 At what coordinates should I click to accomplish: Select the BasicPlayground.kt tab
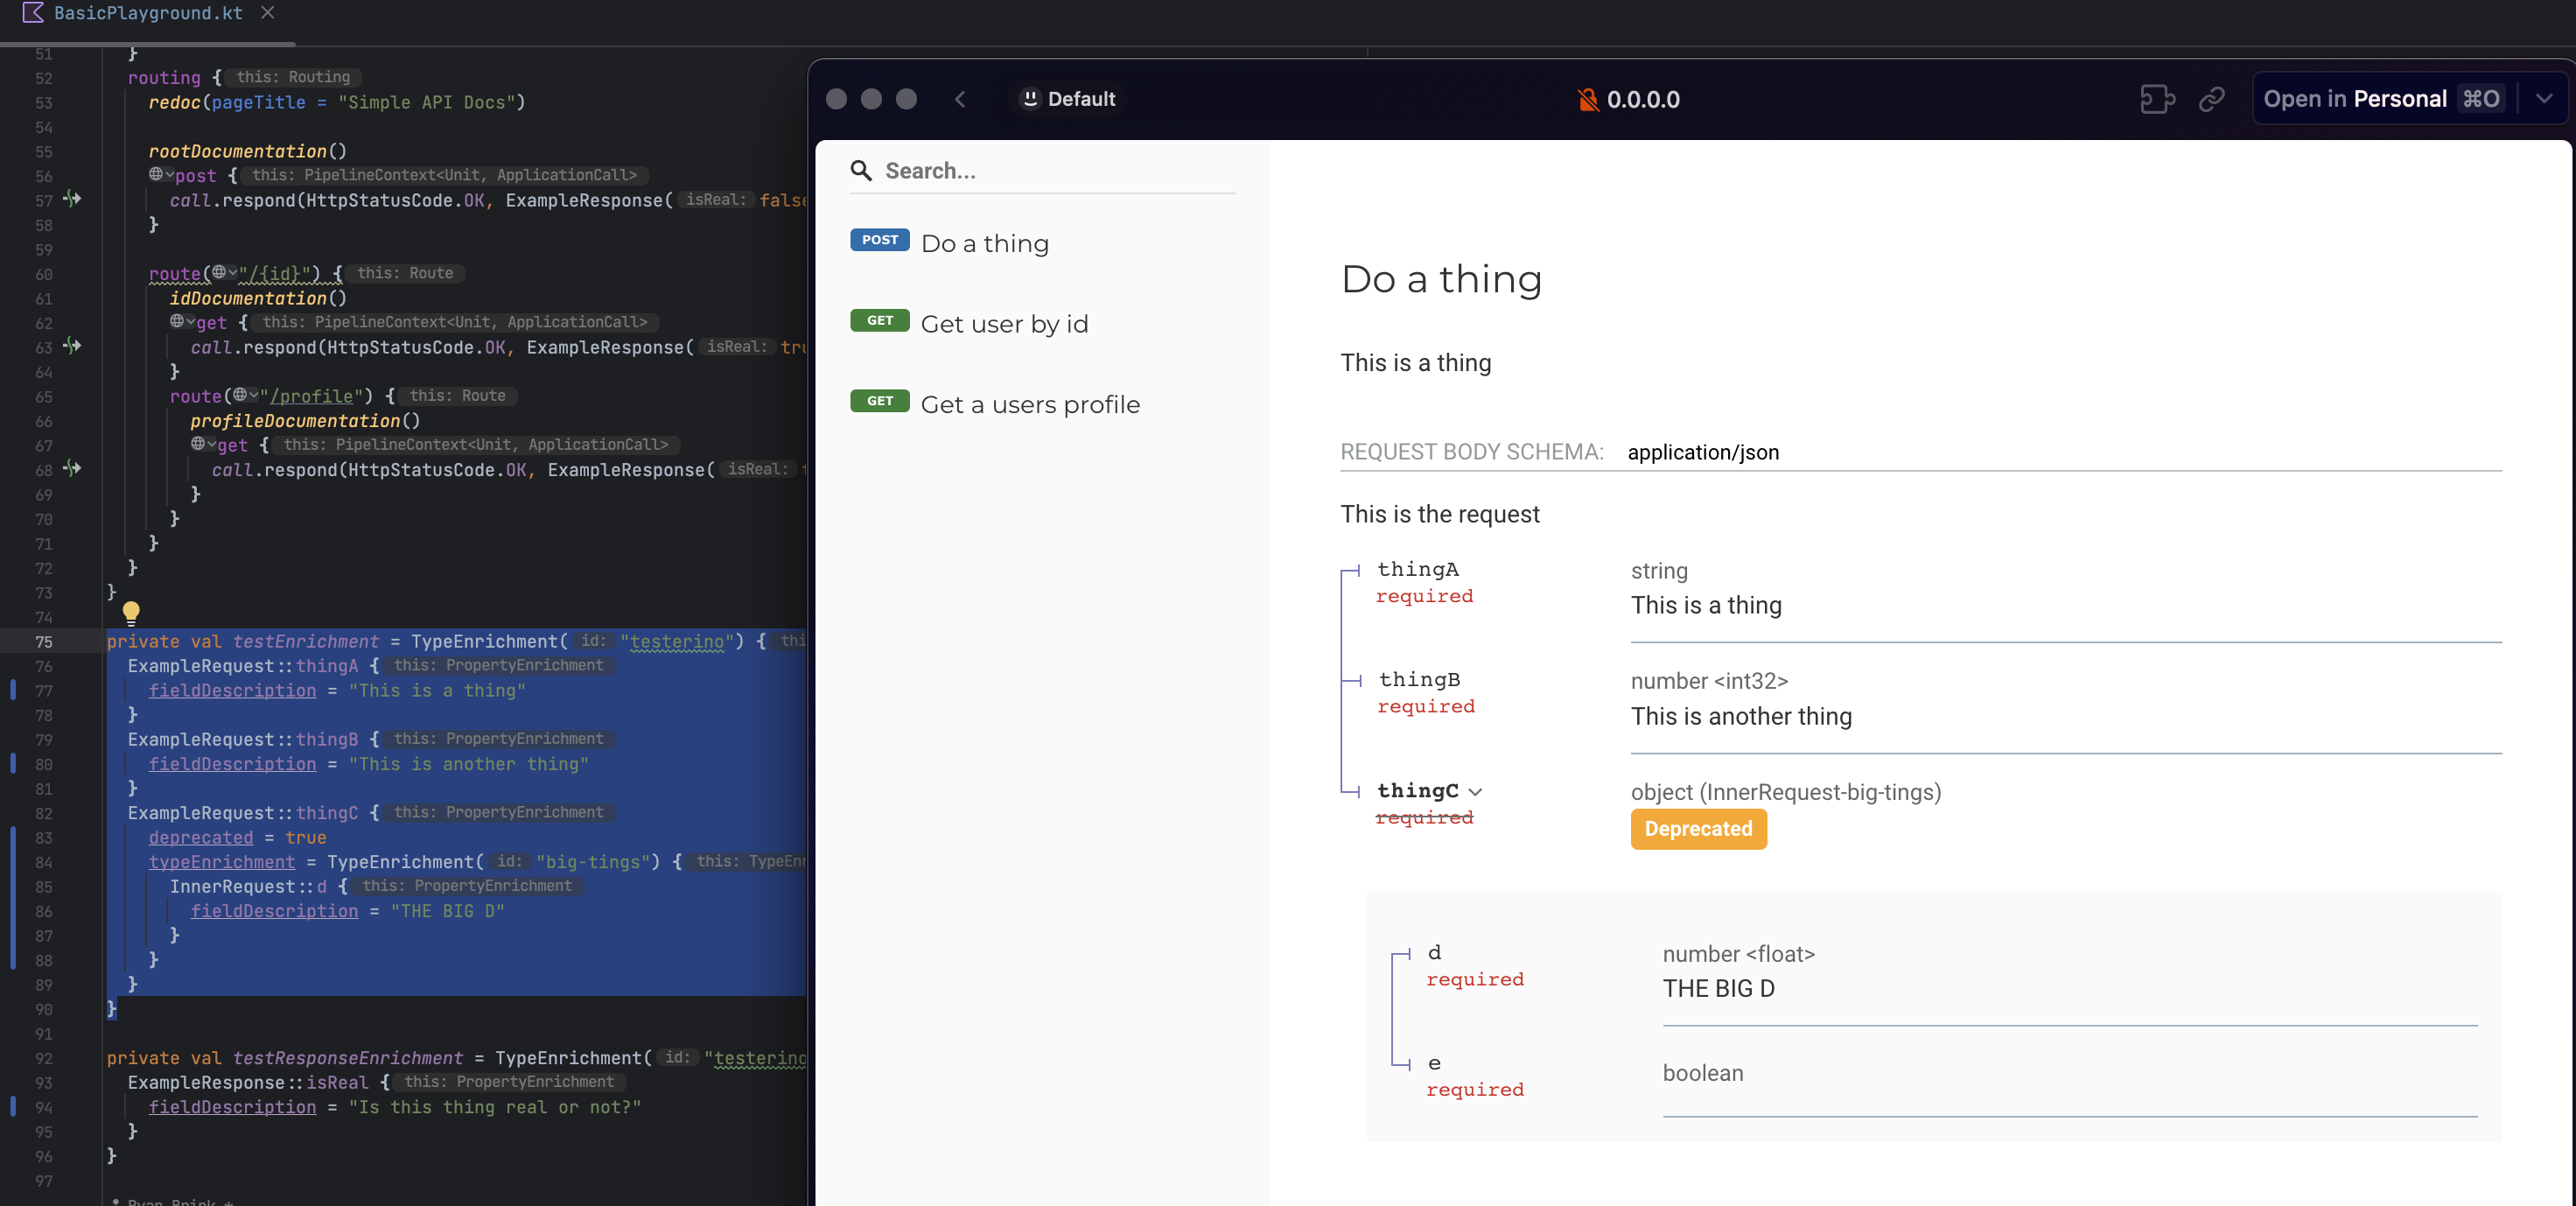pos(146,13)
